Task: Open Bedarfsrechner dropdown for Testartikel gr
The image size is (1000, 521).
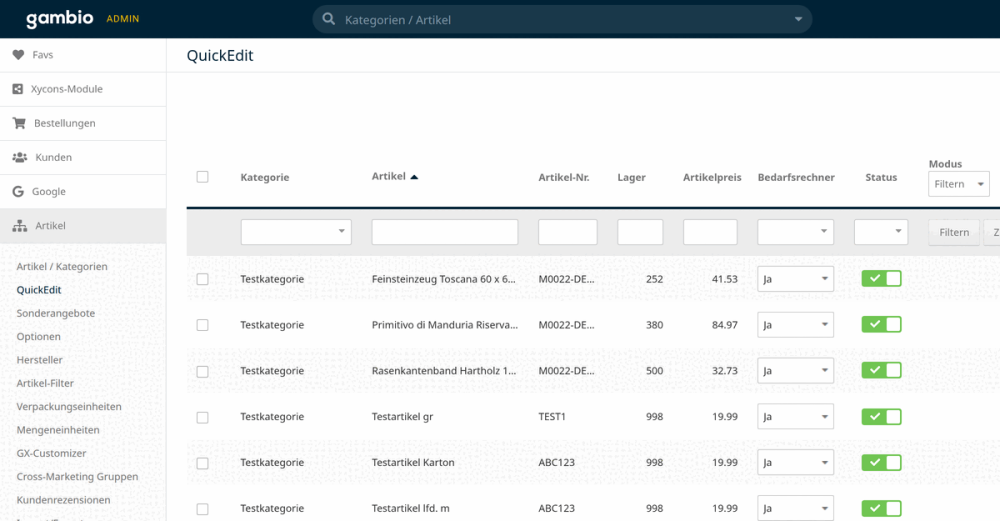Action: tap(795, 416)
